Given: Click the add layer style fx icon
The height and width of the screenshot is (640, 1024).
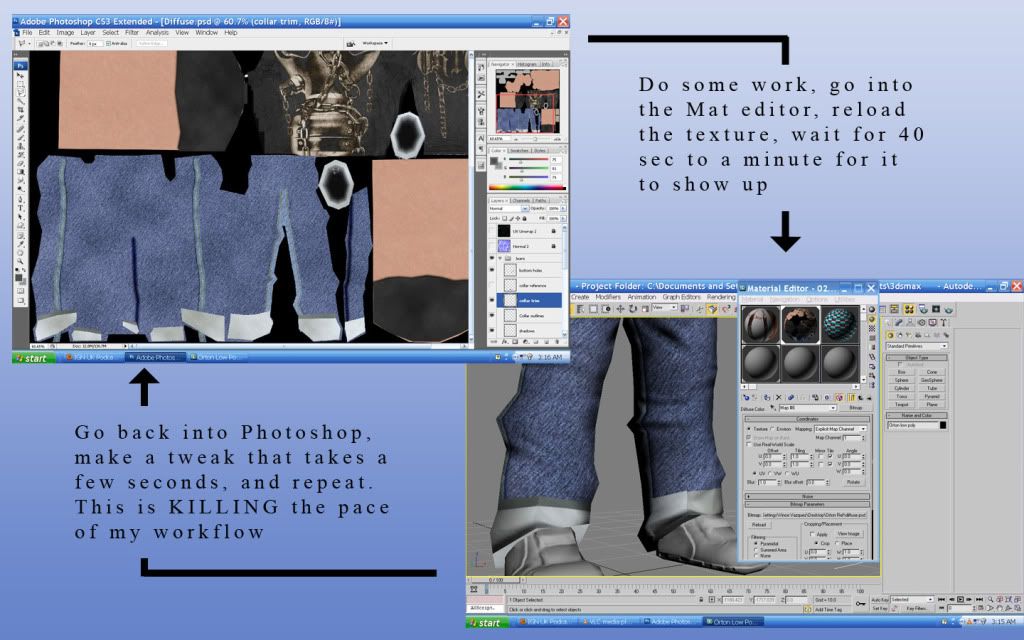Looking at the screenshot, I should (x=505, y=342).
